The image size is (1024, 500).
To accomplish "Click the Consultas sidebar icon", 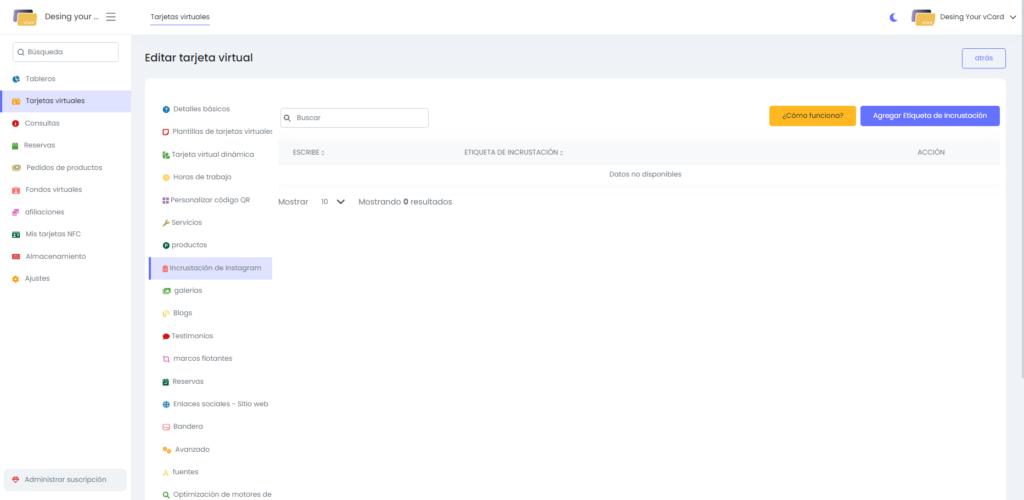I will tap(16, 123).
